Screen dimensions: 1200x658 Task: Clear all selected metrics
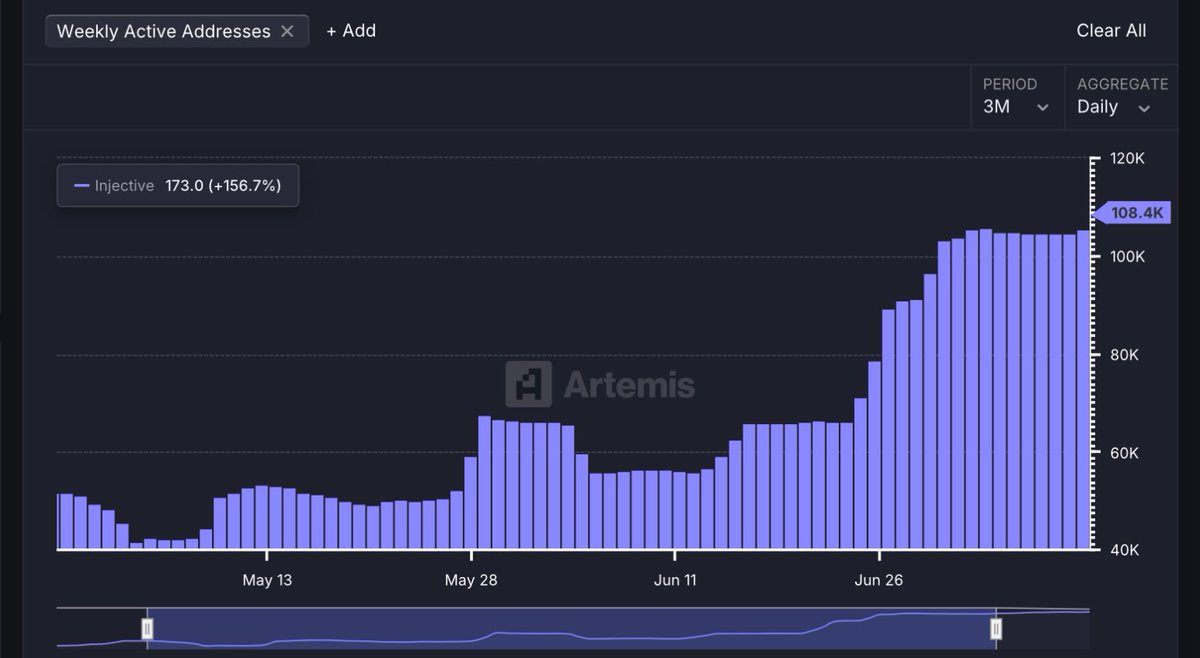coord(1111,31)
